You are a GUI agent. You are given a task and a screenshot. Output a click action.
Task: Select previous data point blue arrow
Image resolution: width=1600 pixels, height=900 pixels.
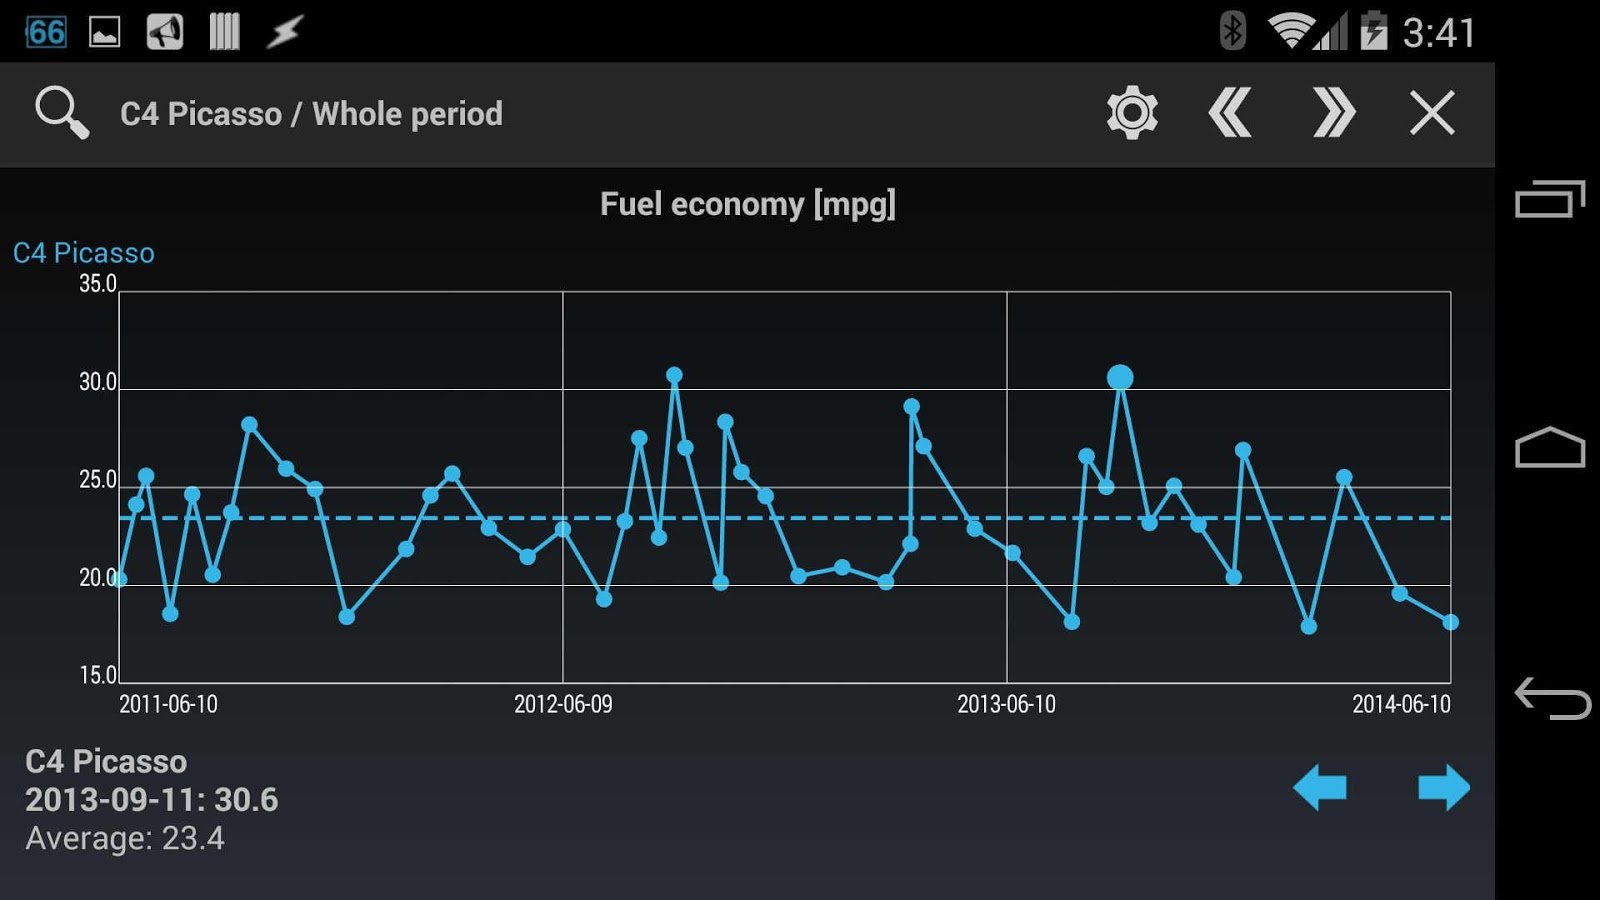(x=1320, y=787)
